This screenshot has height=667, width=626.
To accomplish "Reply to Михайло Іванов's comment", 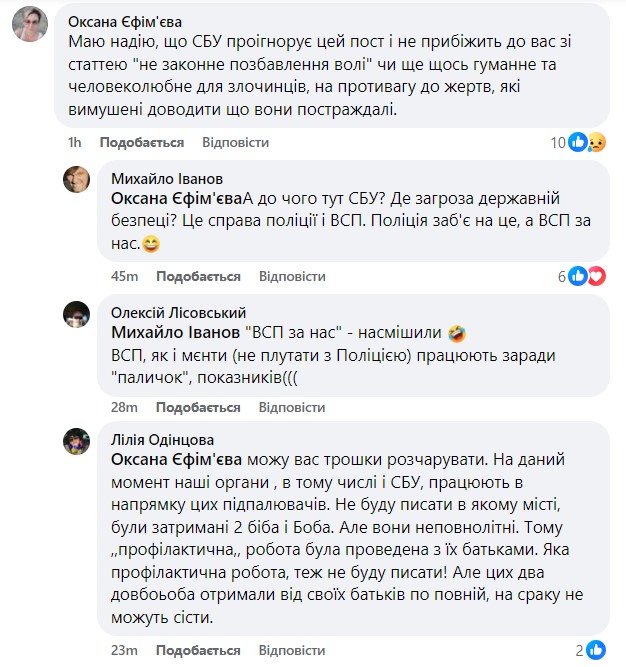I will (x=292, y=277).
